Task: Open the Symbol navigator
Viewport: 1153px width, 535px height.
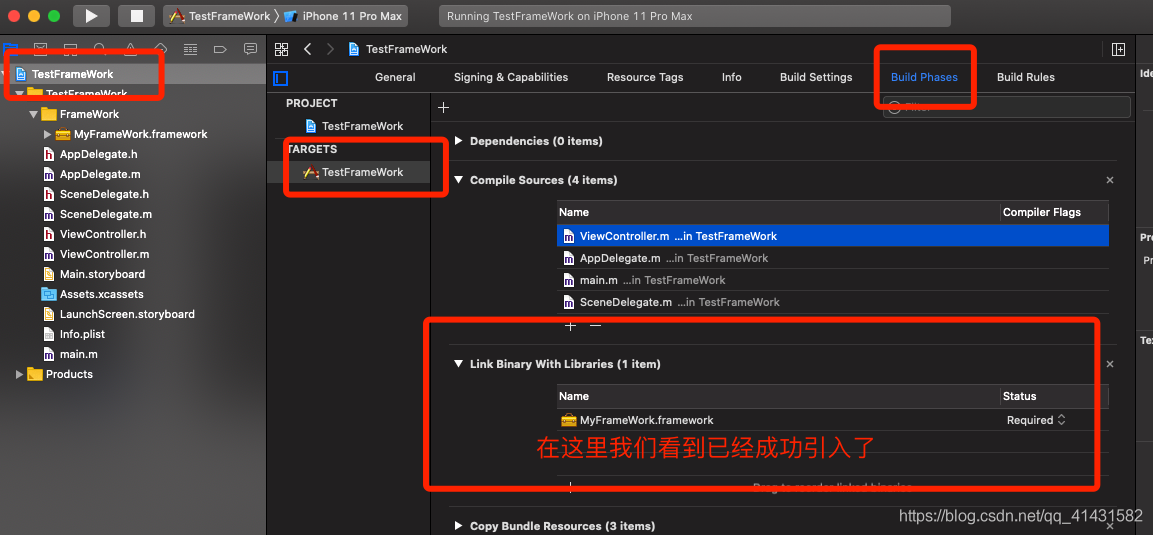Action: click(71, 49)
